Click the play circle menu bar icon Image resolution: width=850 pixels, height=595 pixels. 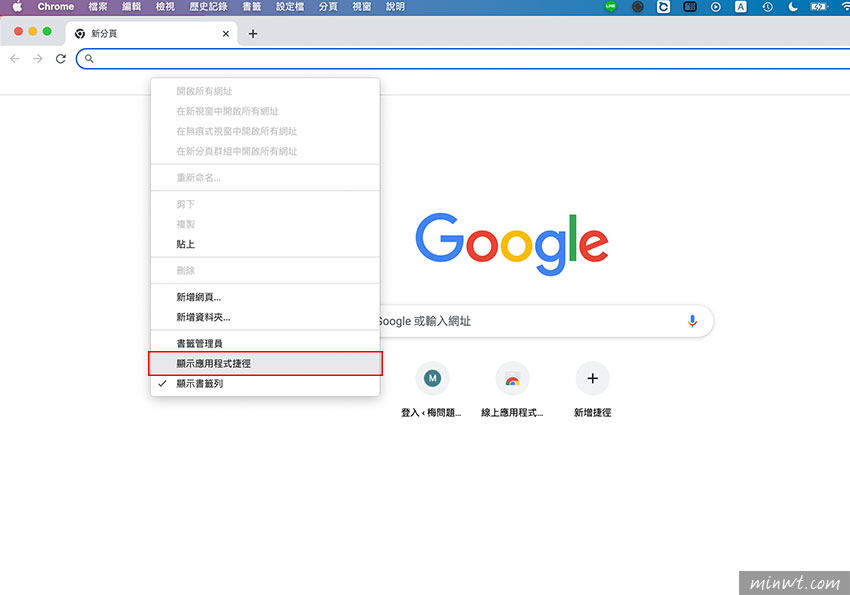(716, 7)
